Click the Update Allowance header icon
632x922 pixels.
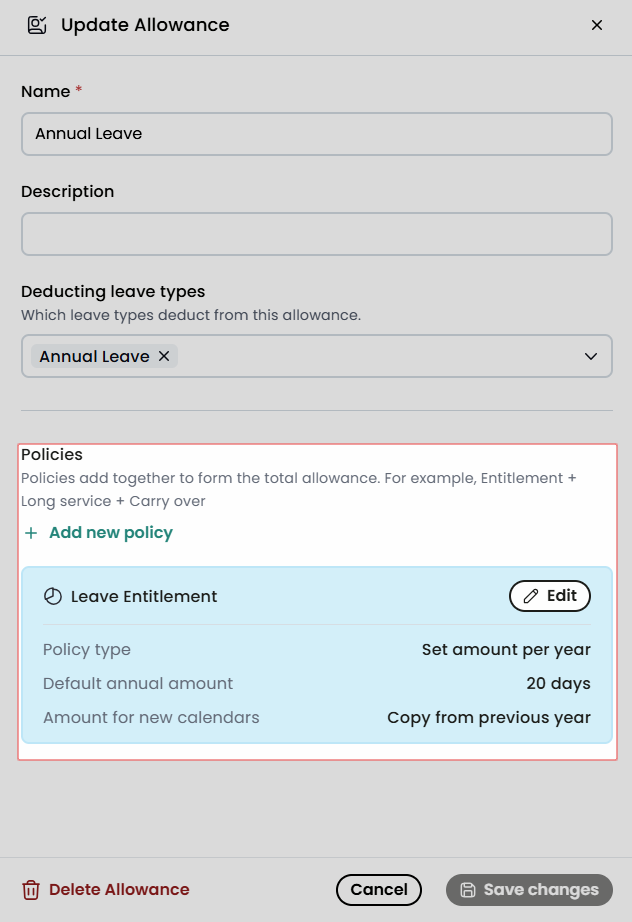pyautogui.click(x=37, y=25)
